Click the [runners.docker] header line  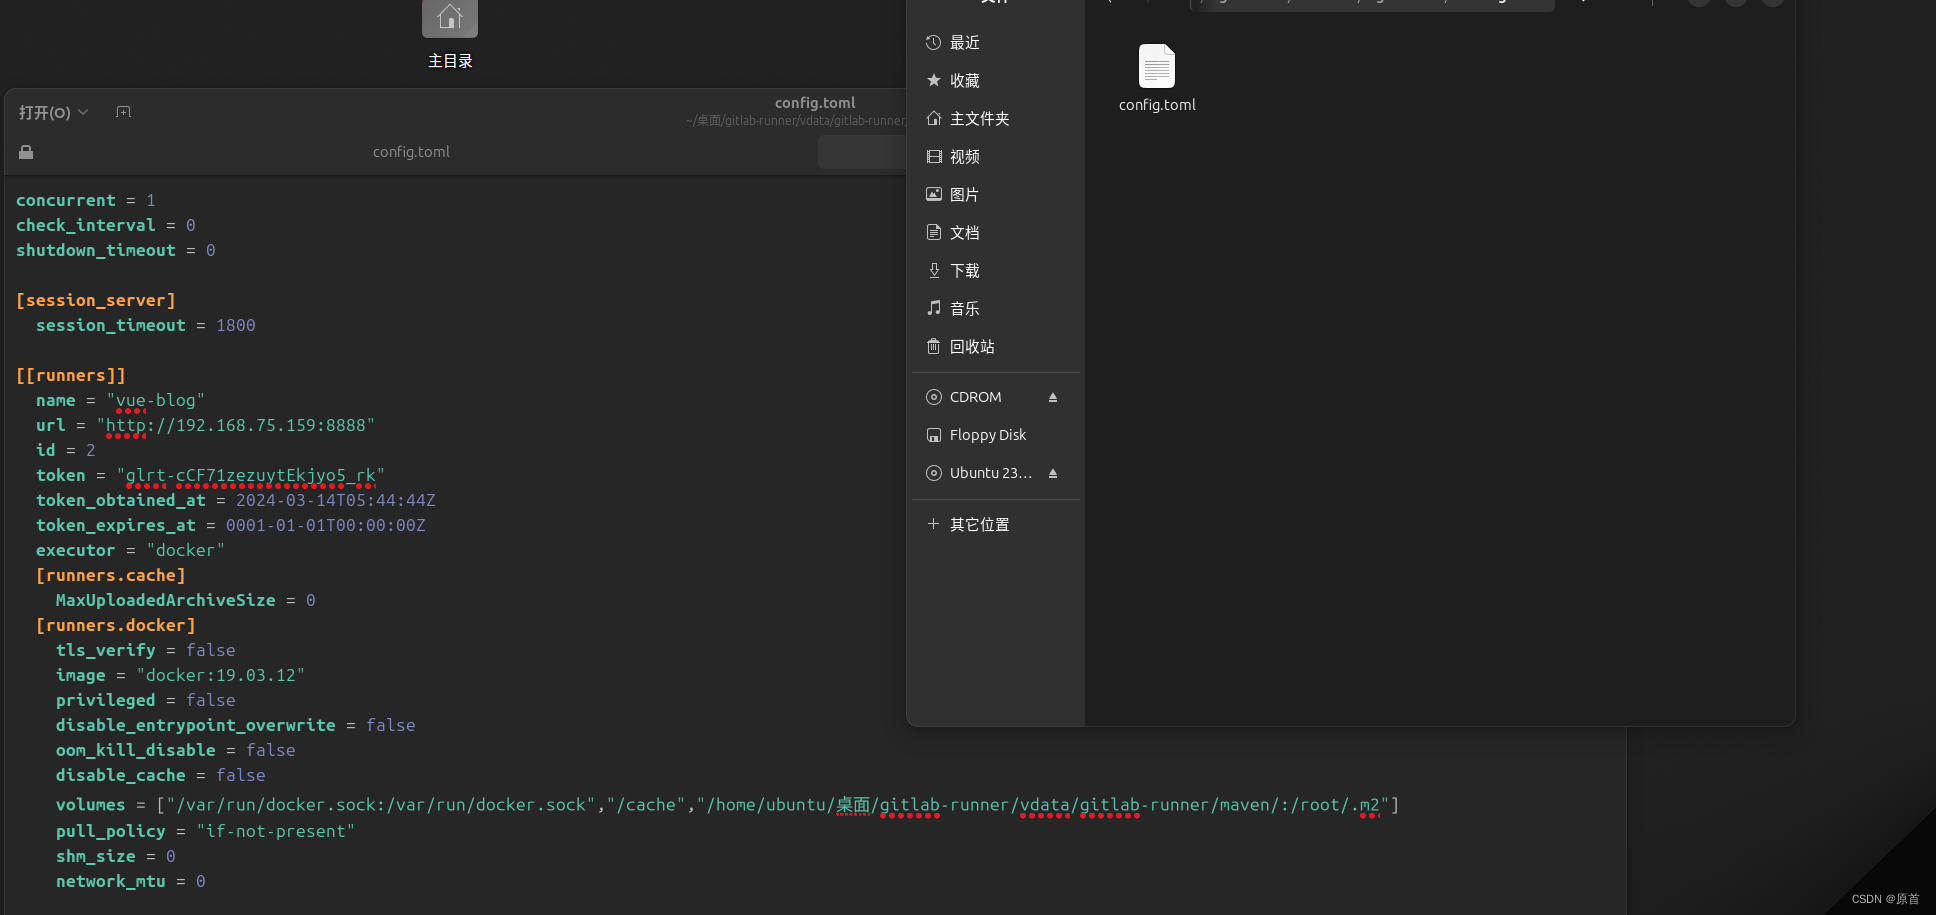[x=116, y=625]
